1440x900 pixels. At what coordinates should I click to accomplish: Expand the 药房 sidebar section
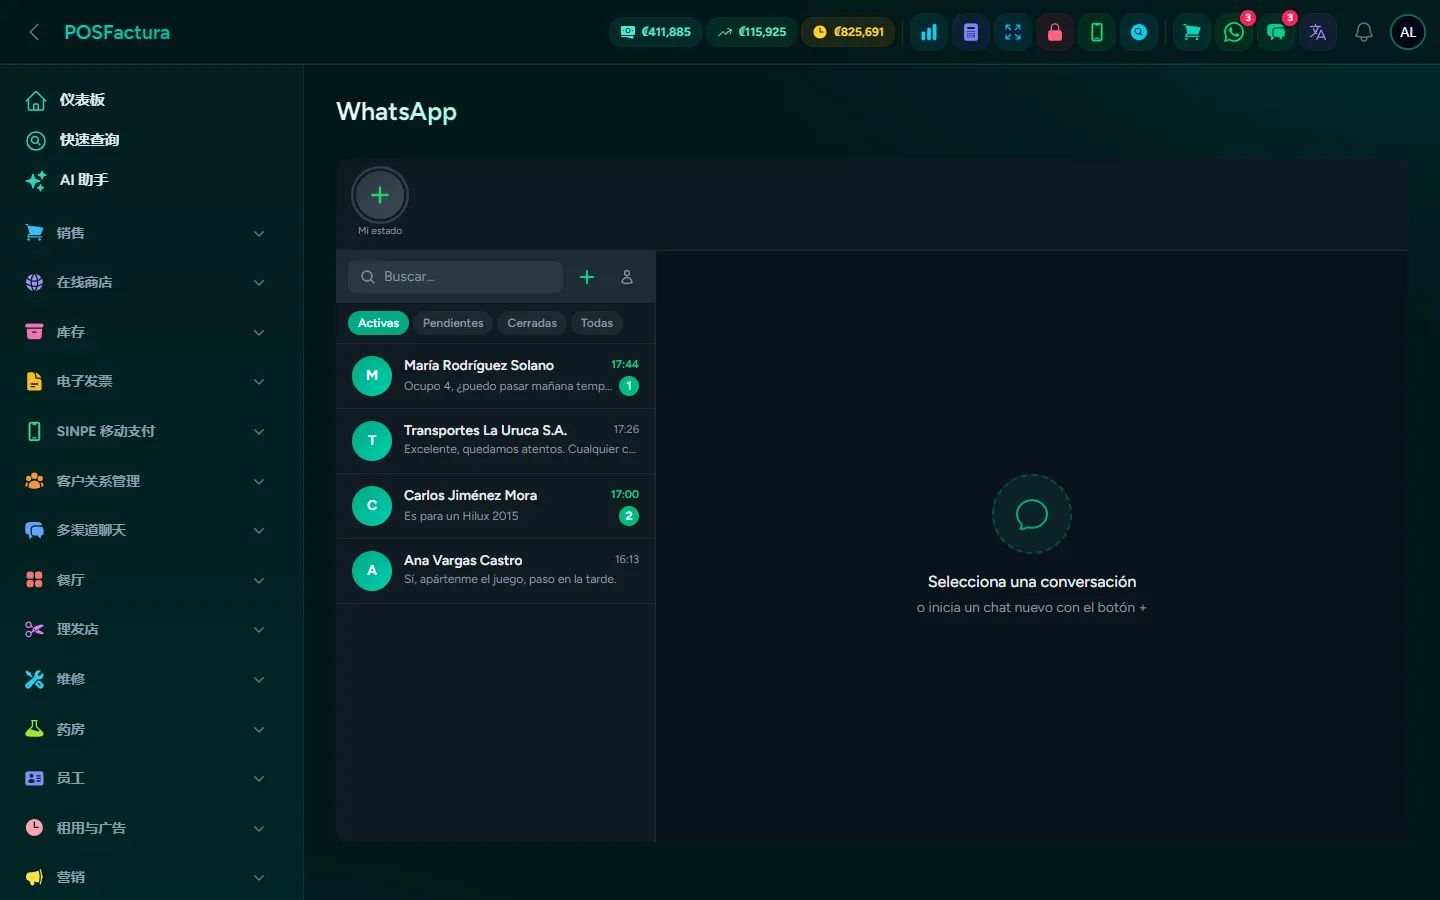(146, 729)
